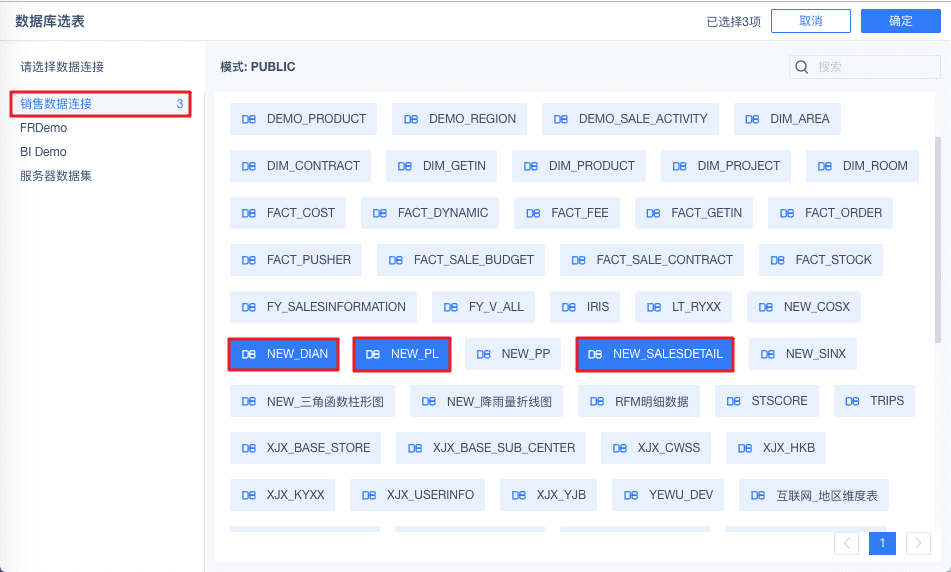
Task: Click the DB icon of FACT_COST
Action: point(249,214)
